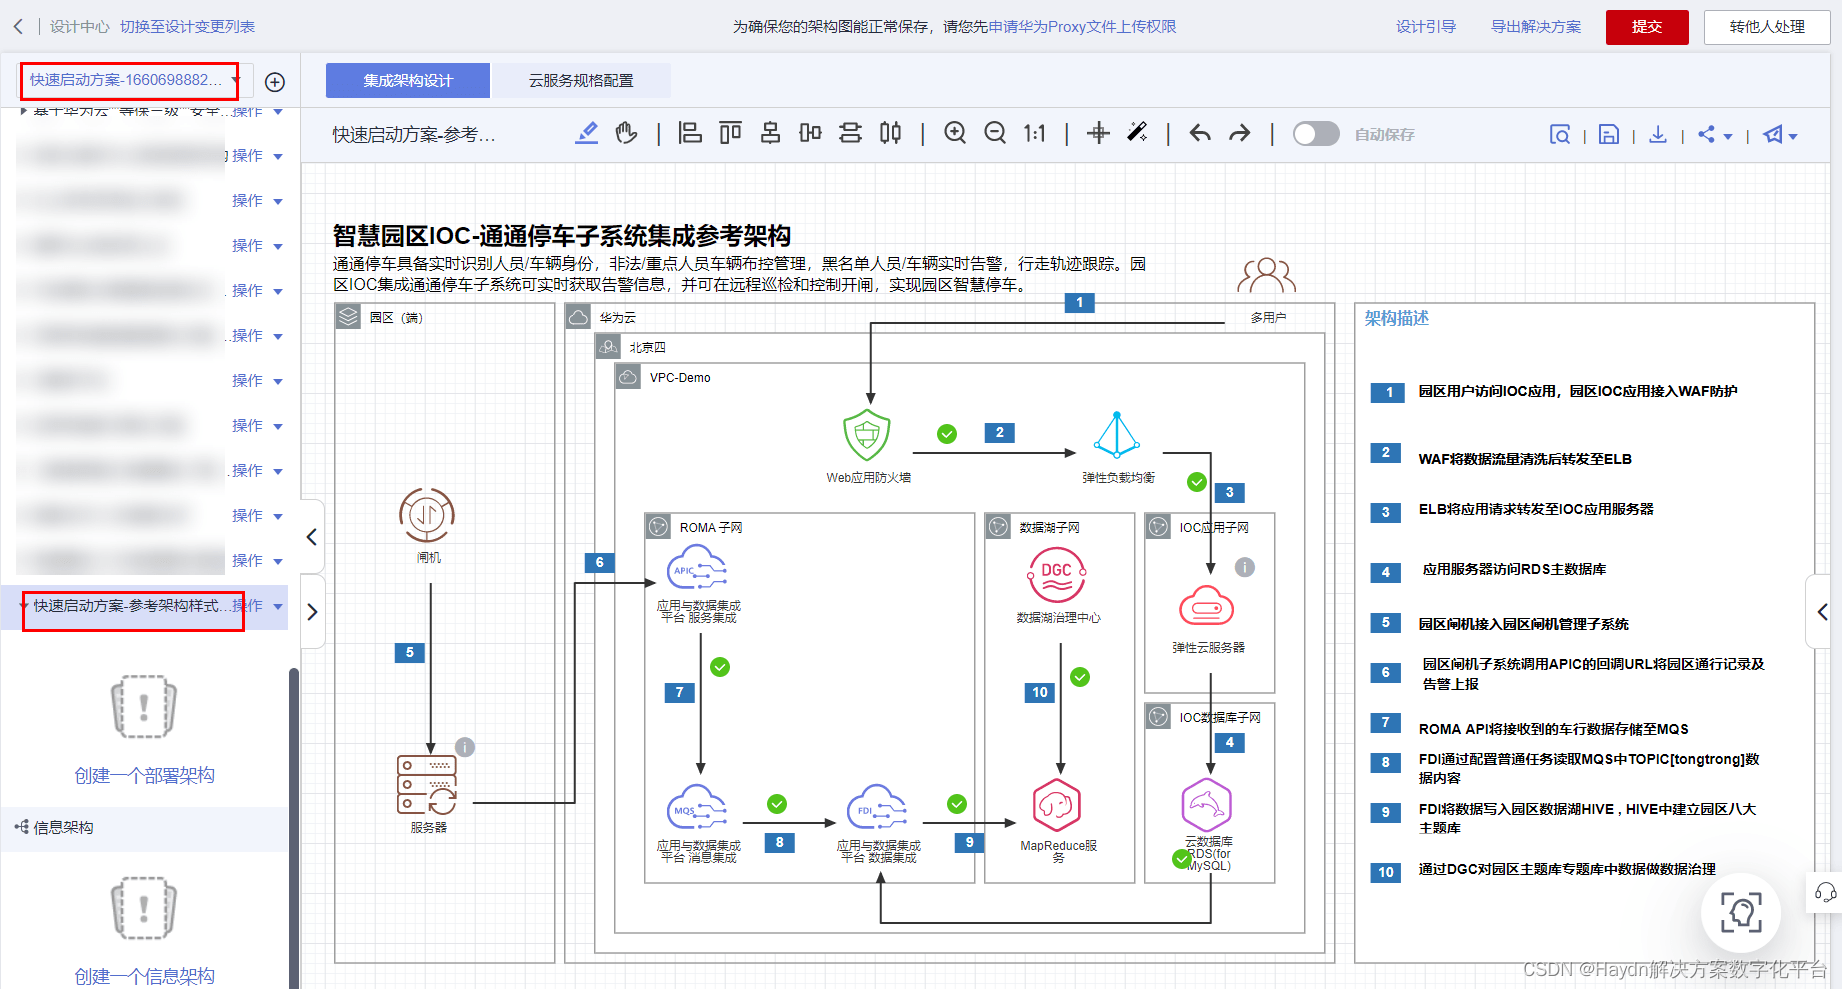Click the 架构描述 heading
The image size is (1842, 989).
1397,318
